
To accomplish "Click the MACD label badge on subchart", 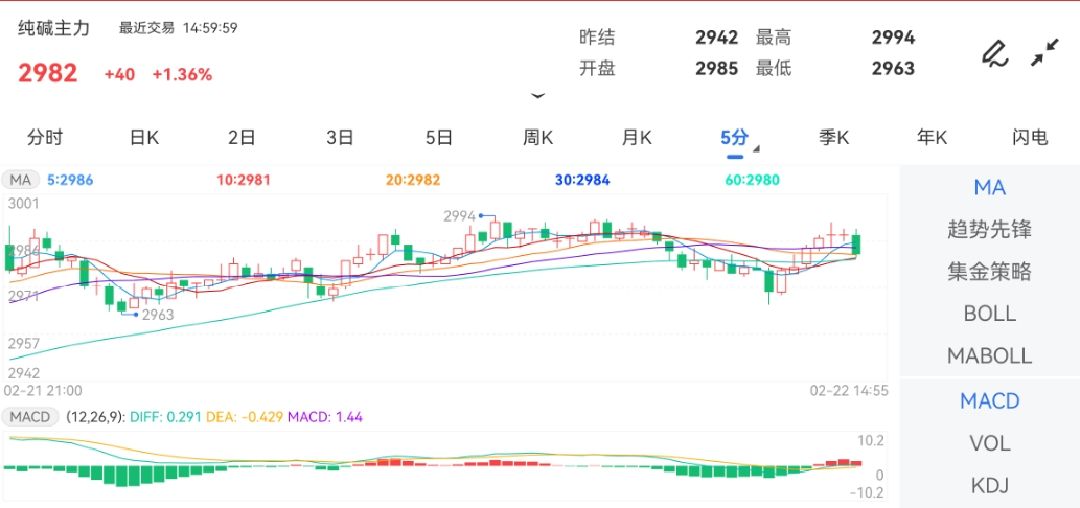I will 30,416.
